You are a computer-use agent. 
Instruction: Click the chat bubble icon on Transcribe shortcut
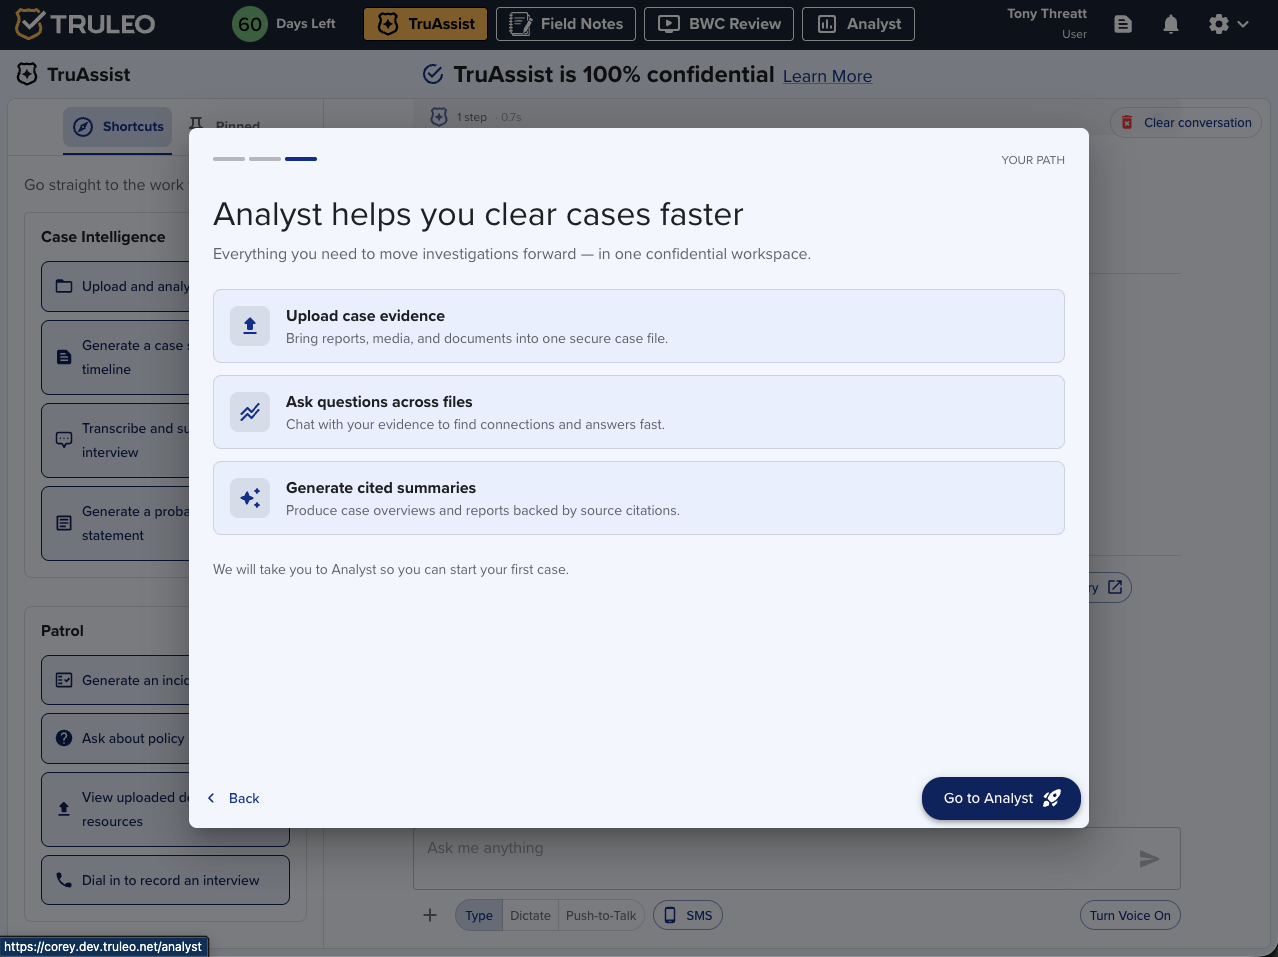[x=64, y=440]
